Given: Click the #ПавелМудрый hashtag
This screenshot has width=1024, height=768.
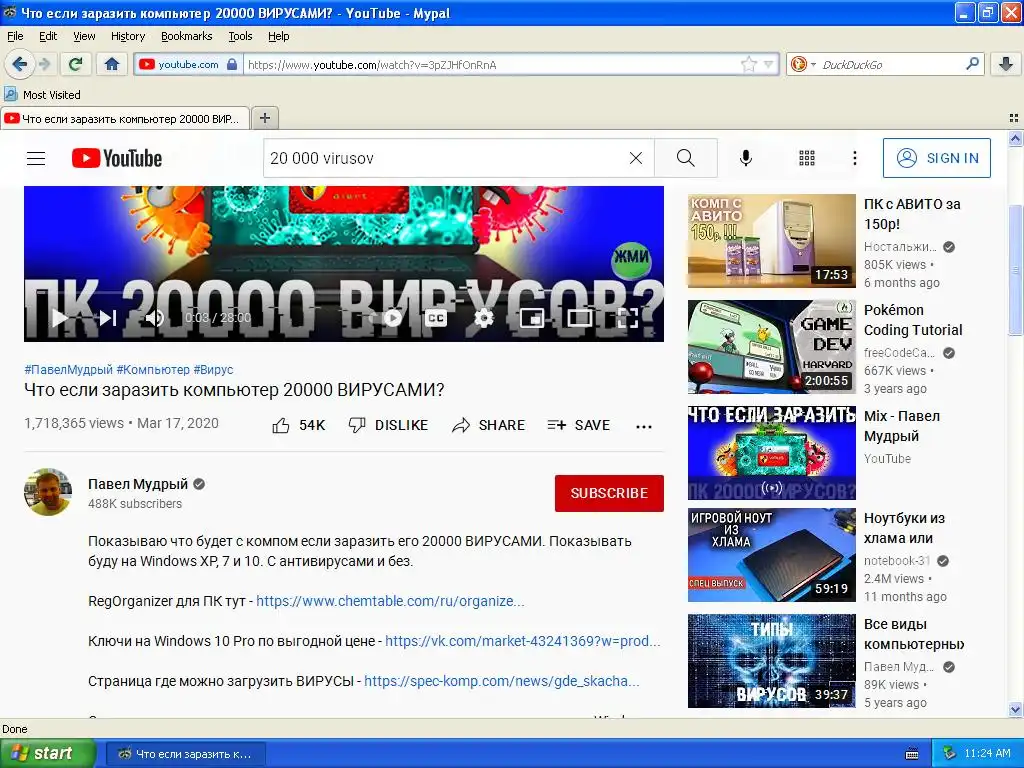Looking at the screenshot, I should (69, 370).
